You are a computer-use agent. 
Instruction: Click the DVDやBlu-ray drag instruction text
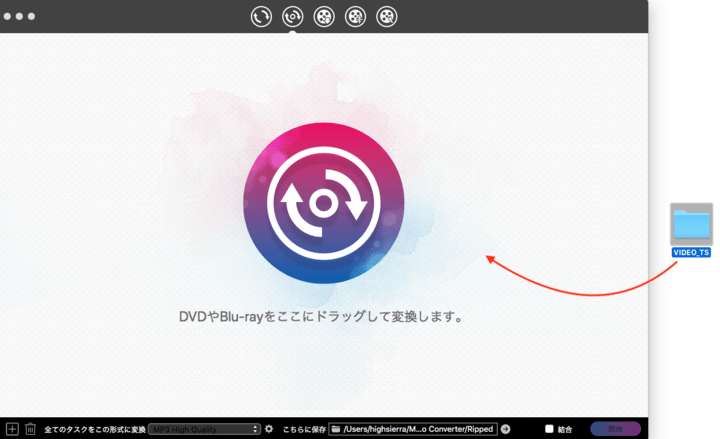[323, 317]
